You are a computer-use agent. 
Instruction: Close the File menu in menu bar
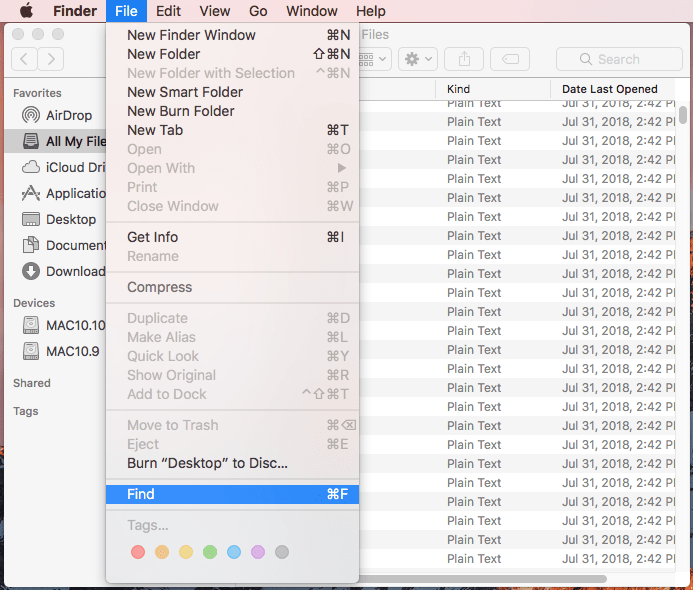pos(126,11)
